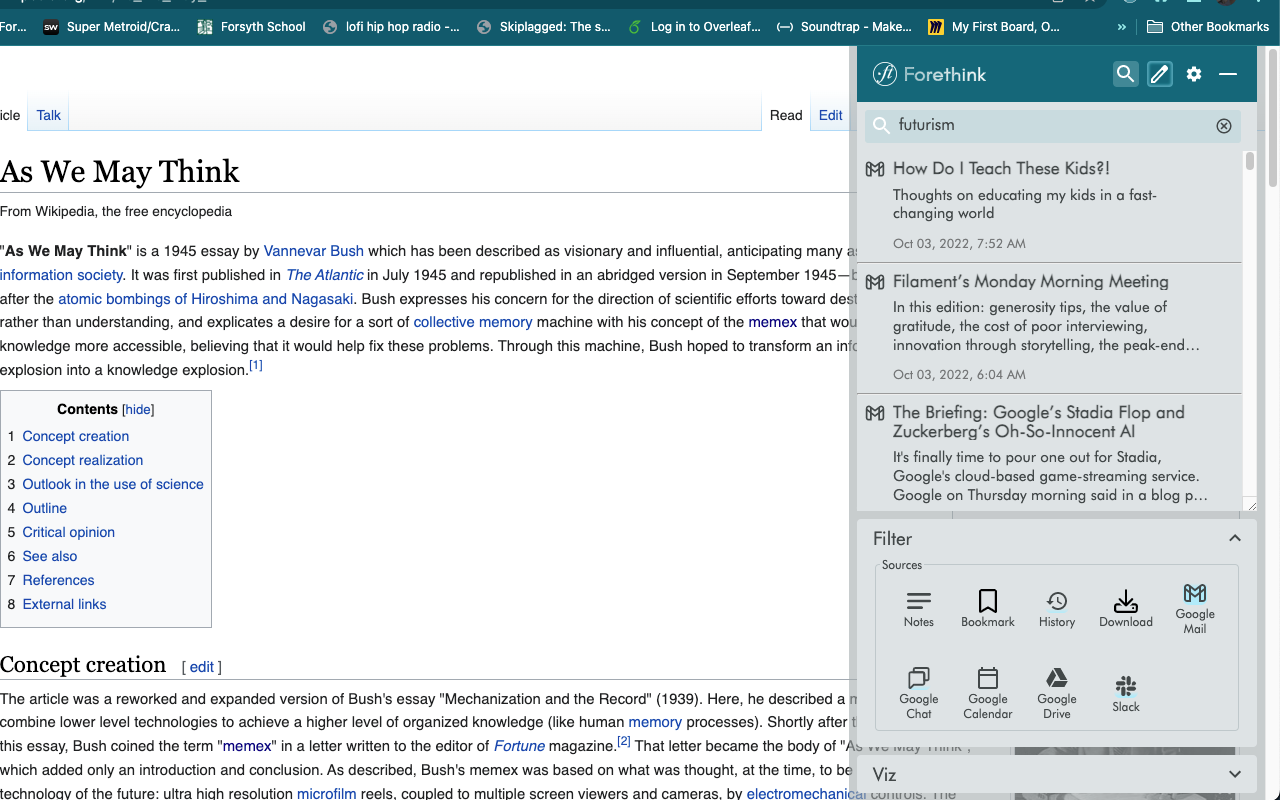1280x800 pixels.
Task: Jump to External links section
Action: tap(65, 604)
